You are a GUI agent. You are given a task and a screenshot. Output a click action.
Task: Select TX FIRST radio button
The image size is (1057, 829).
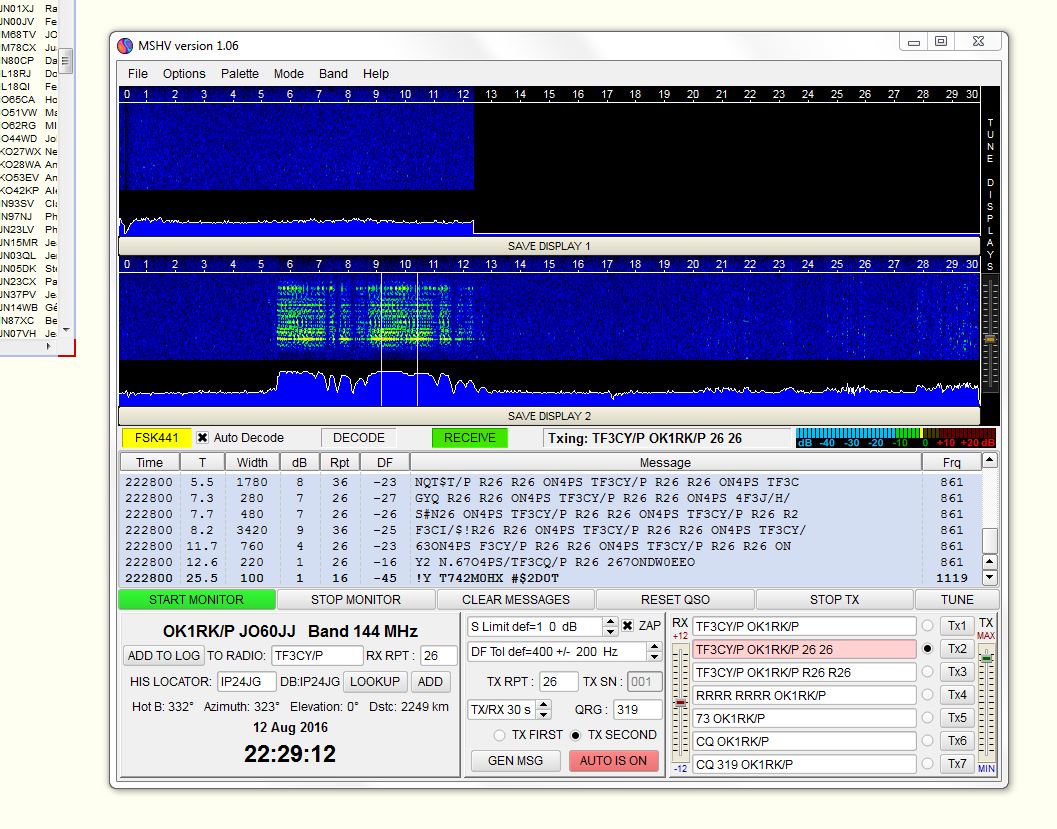click(500, 735)
